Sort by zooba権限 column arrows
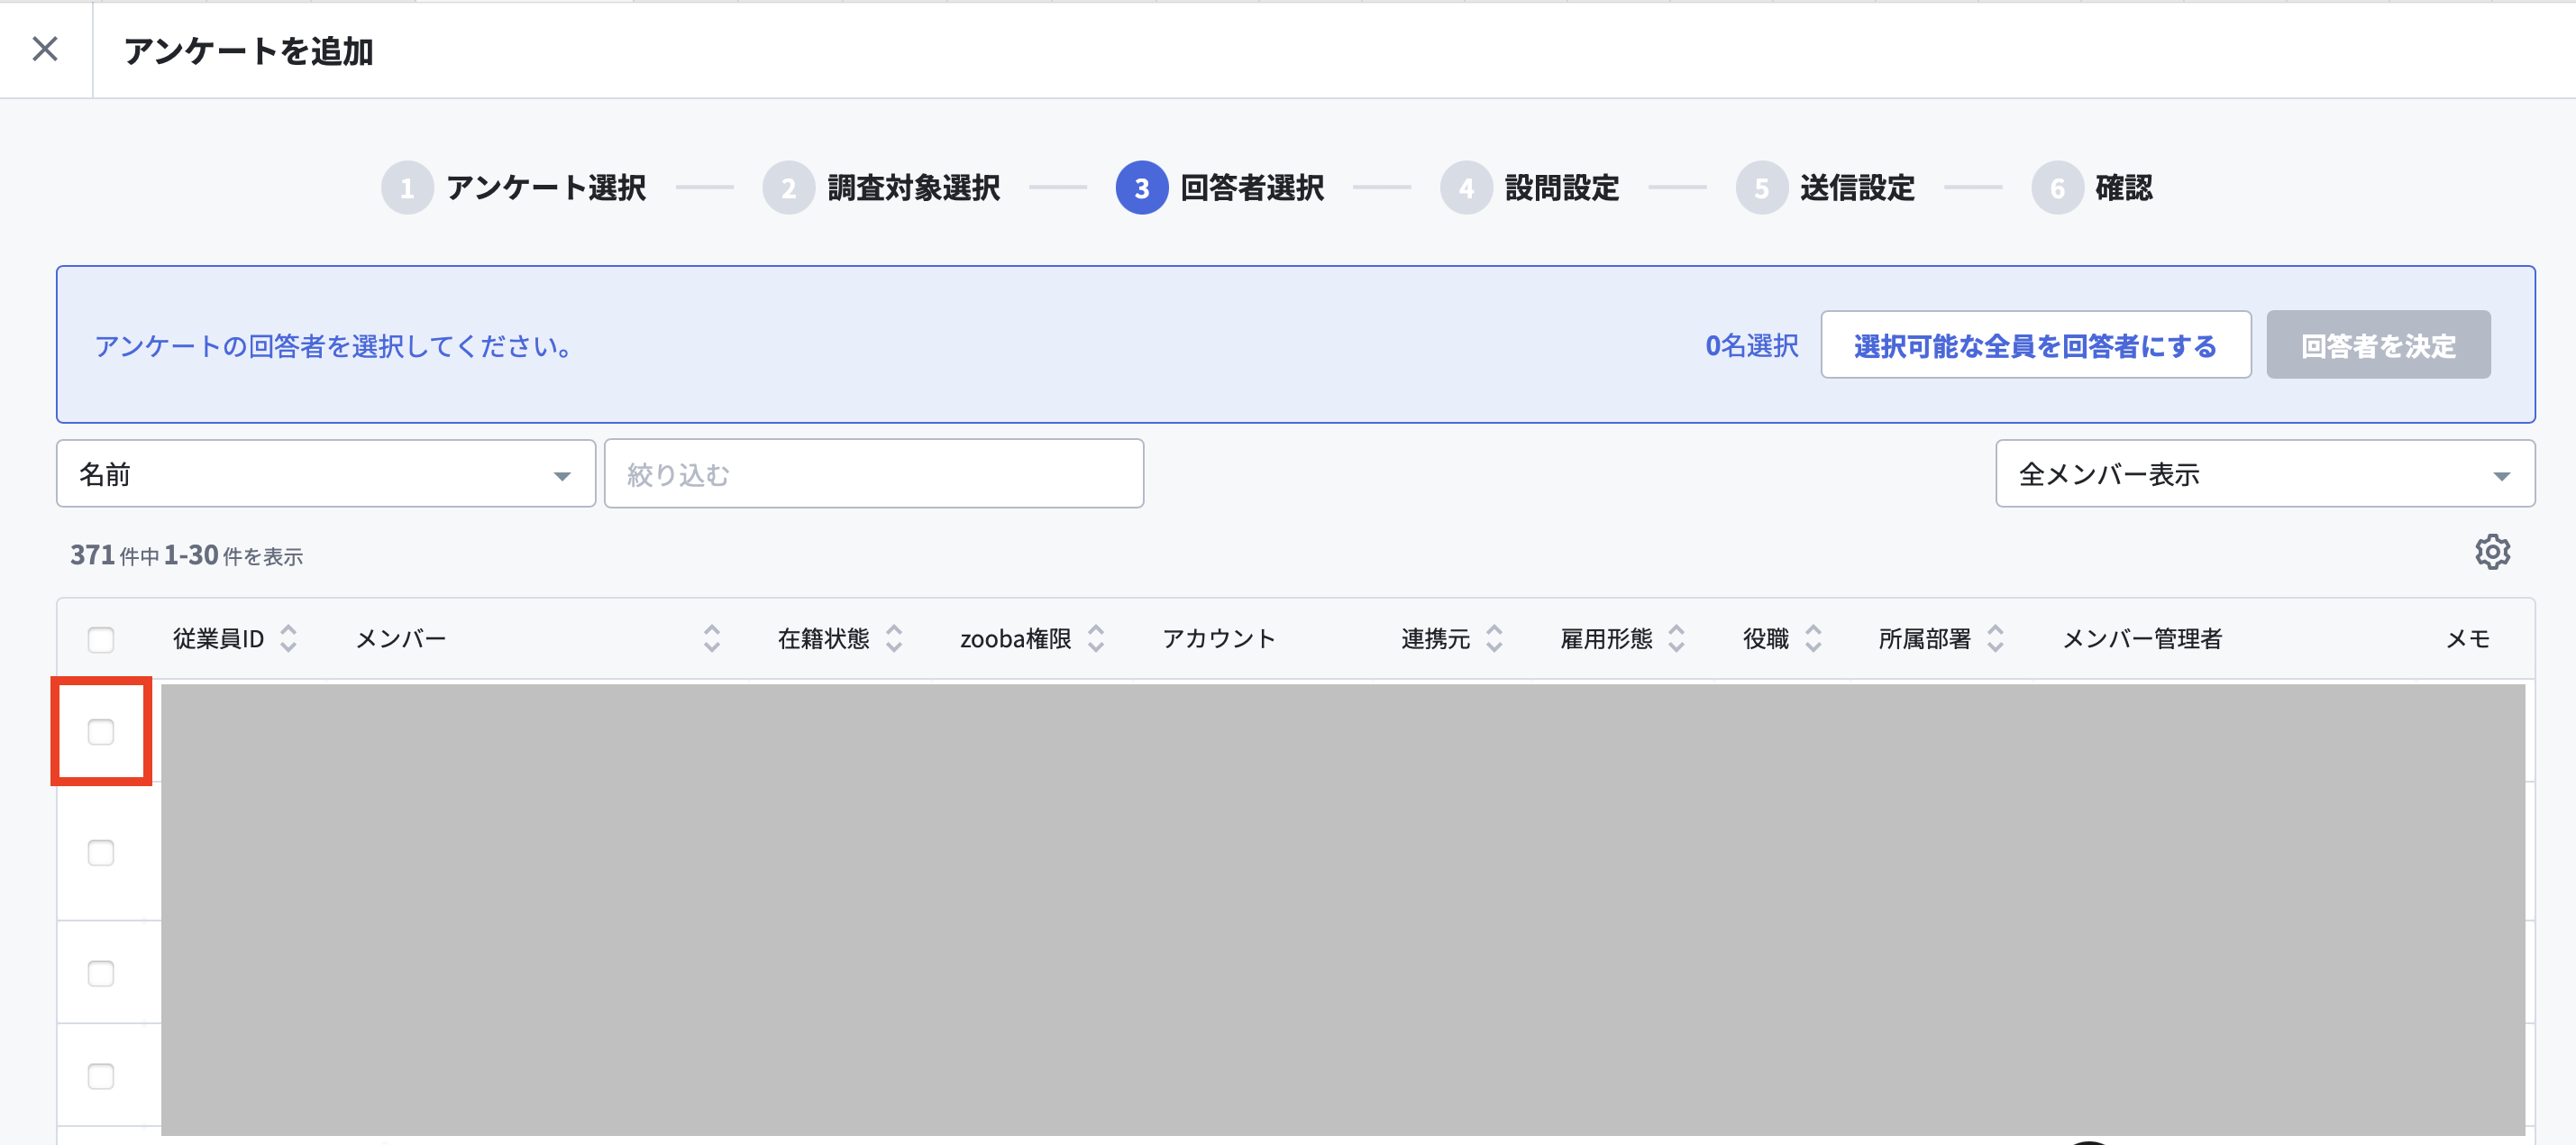The image size is (2576, 1145). (1096, 638)
